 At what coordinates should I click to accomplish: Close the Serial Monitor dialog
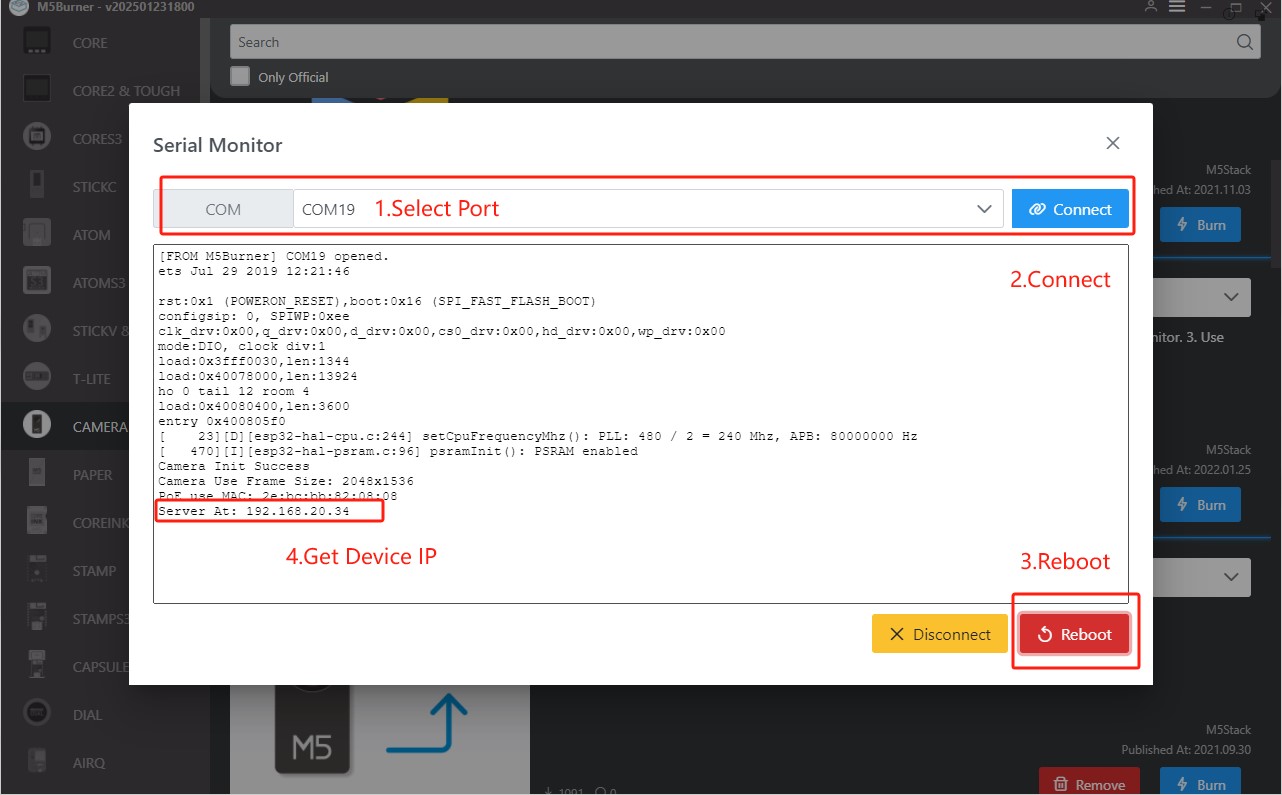tap(1113, 143)
